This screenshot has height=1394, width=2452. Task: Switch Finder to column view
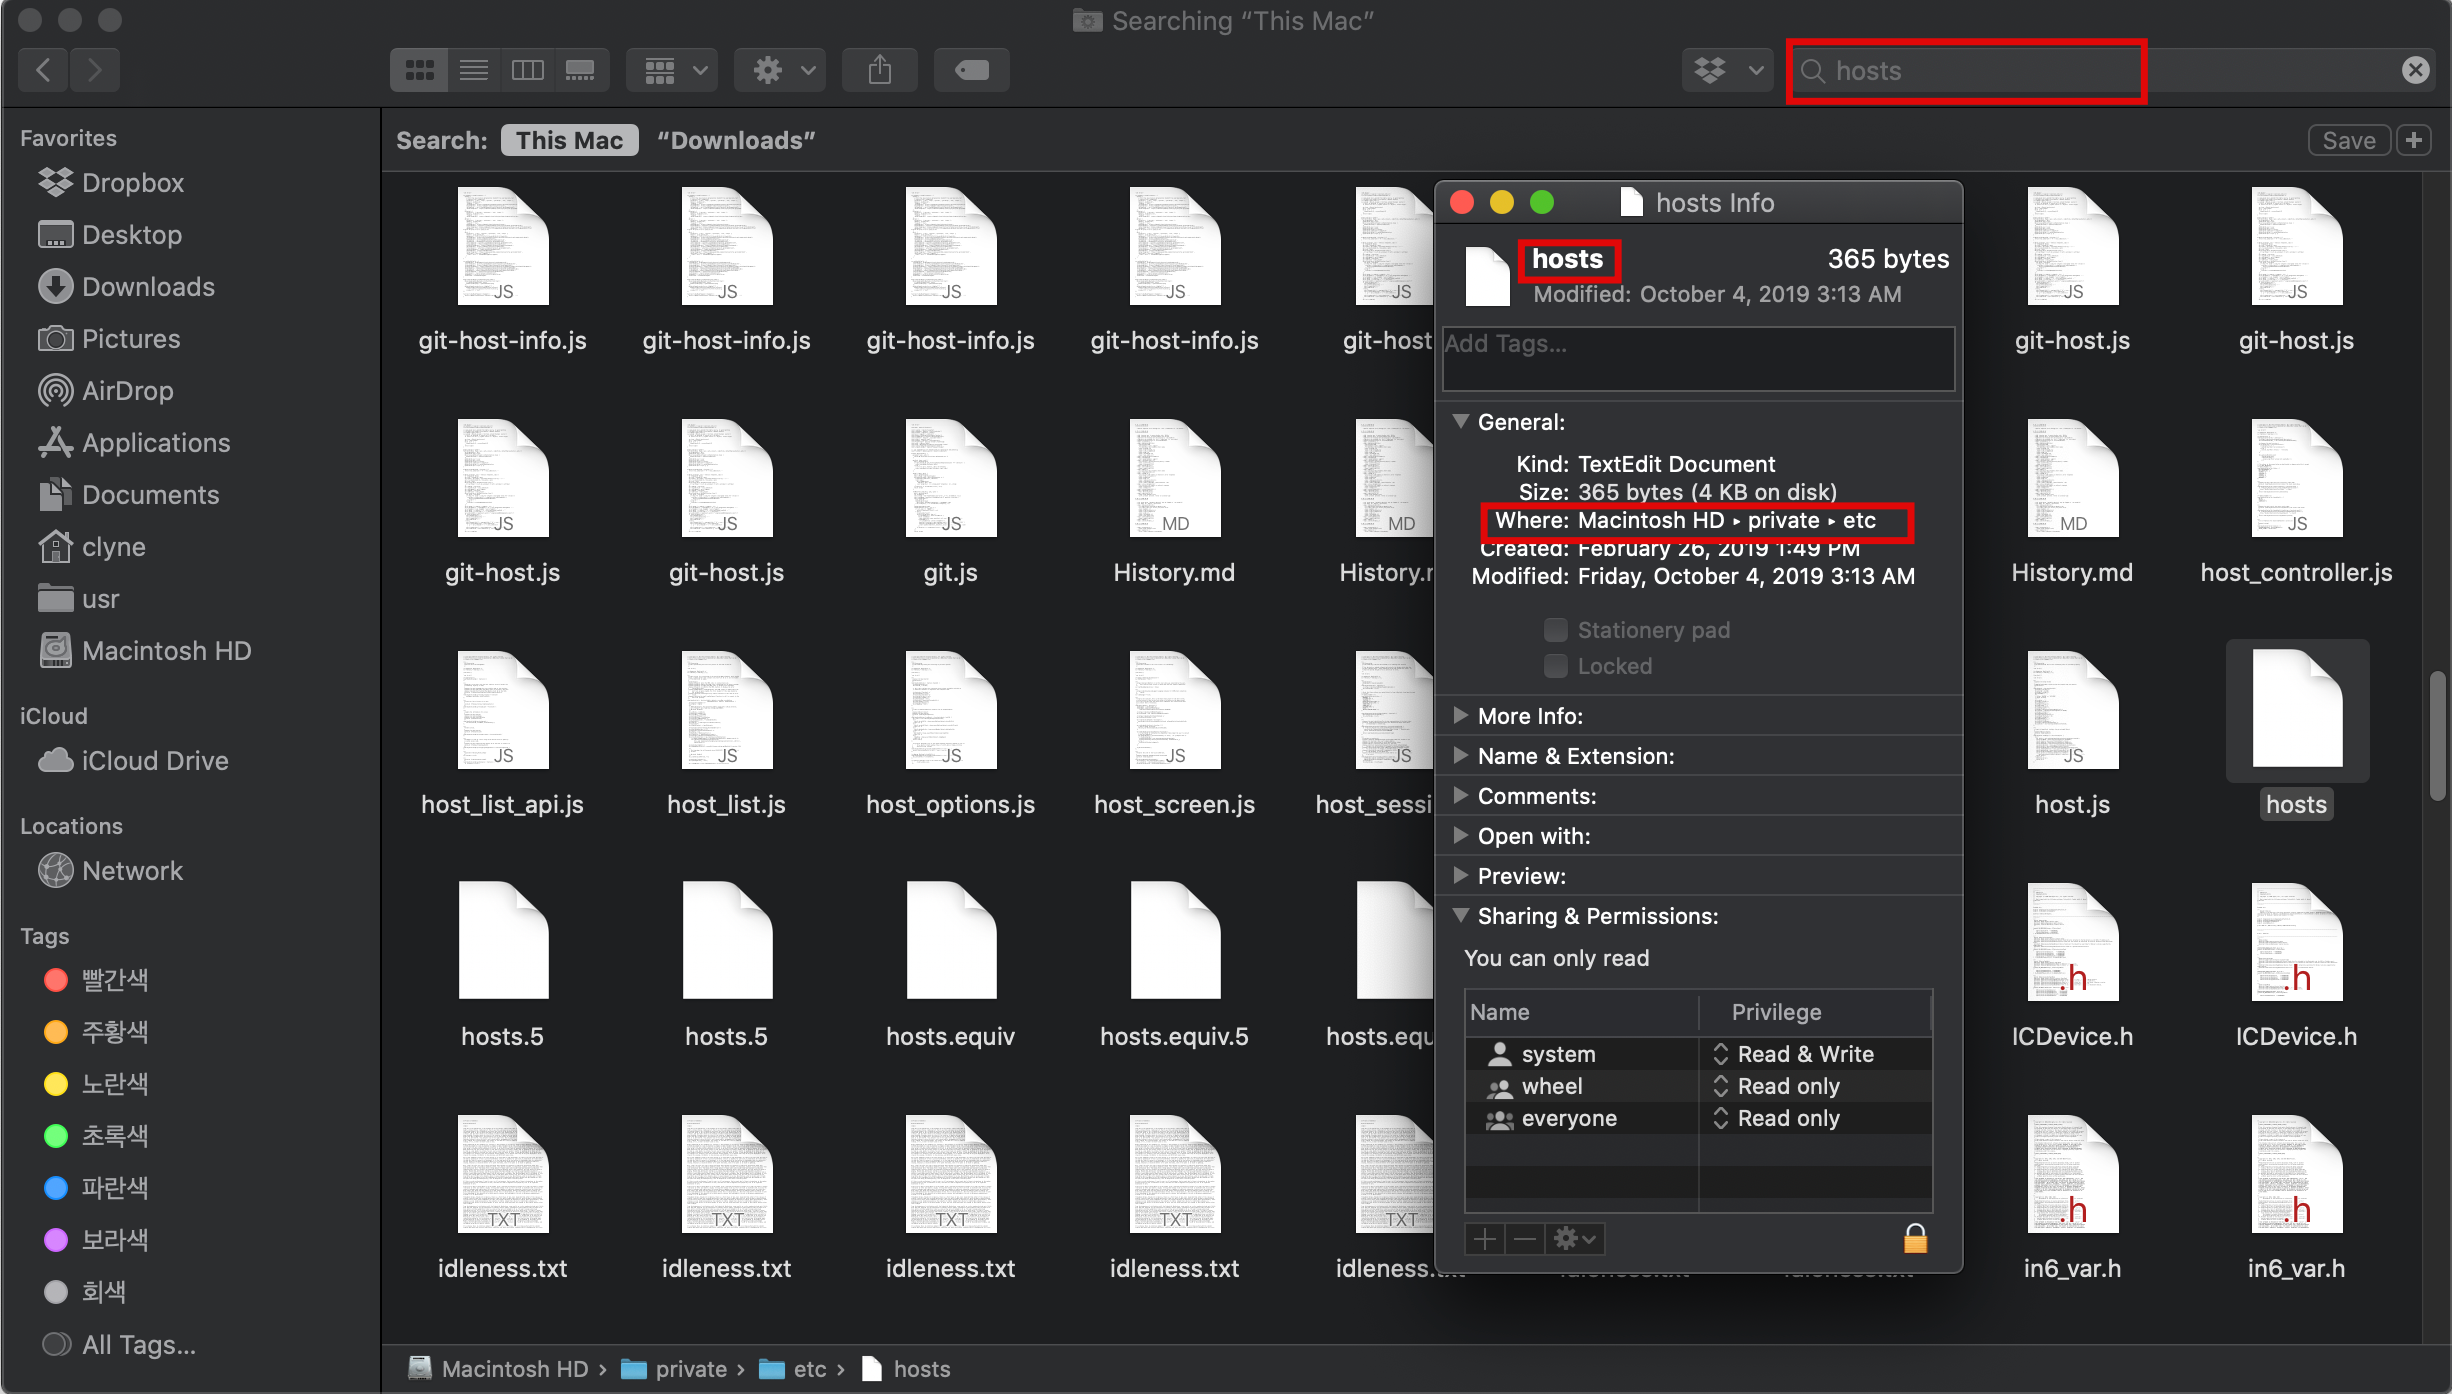527,70
